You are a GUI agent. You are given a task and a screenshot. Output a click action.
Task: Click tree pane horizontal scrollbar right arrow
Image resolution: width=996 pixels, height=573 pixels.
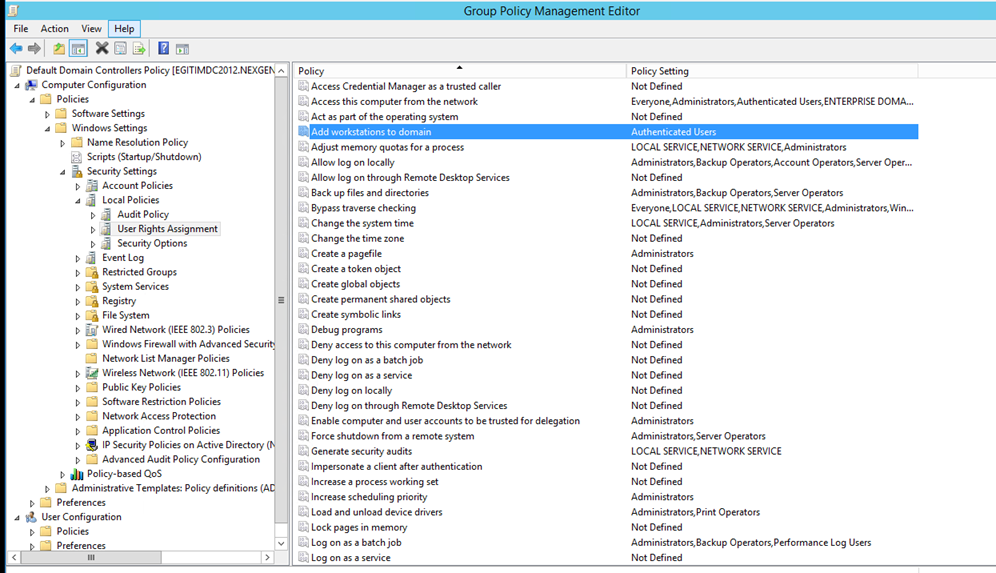pyautogui.click(x=267, y=557)
